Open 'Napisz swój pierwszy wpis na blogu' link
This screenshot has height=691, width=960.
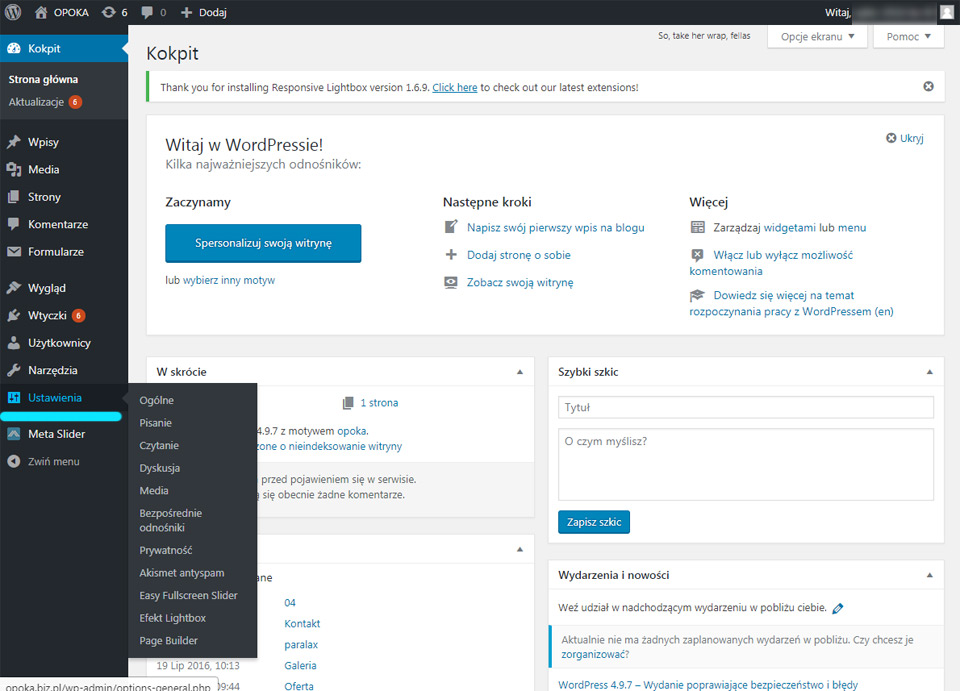click(556, 228)
